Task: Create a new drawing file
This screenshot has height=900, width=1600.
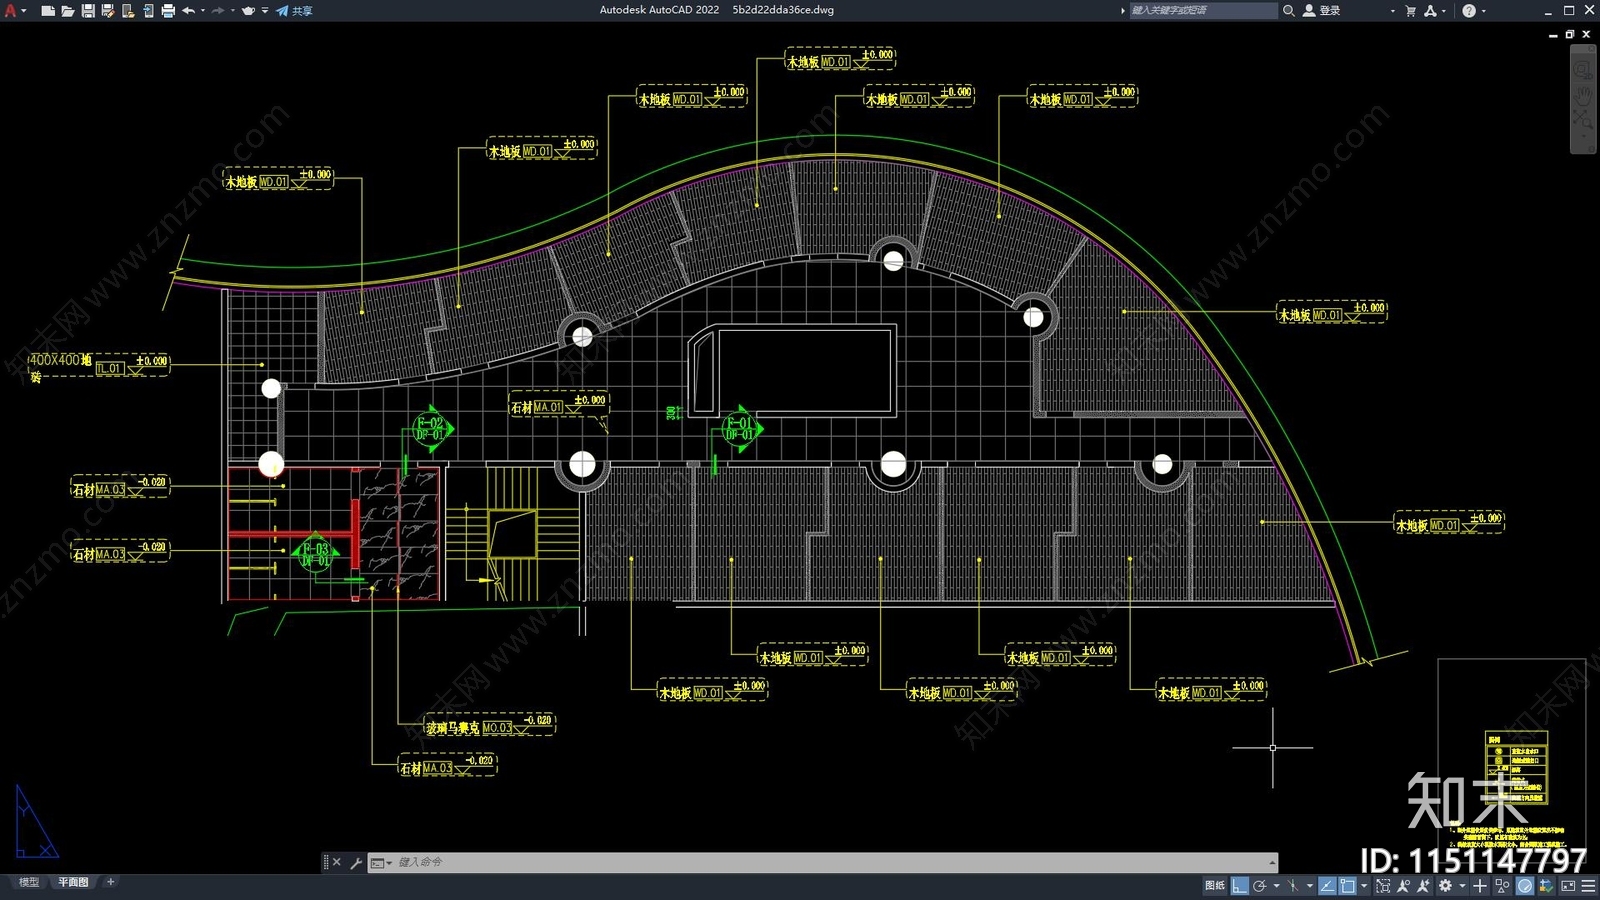Action: (x=47, y=11)
